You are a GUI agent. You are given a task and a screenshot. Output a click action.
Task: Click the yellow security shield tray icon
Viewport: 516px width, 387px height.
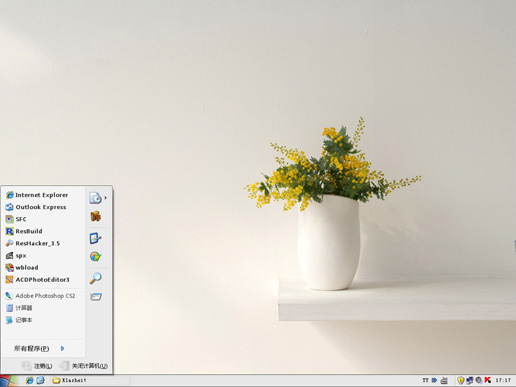pos(461,380)
